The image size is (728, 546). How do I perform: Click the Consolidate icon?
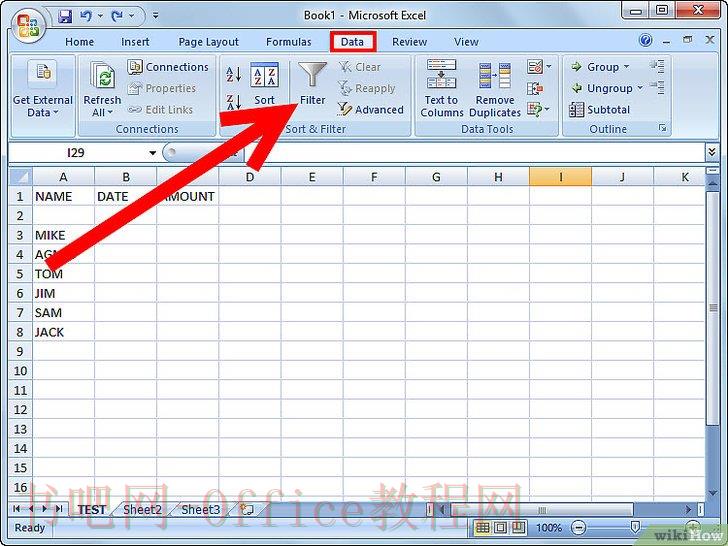[x=535, y=88]
